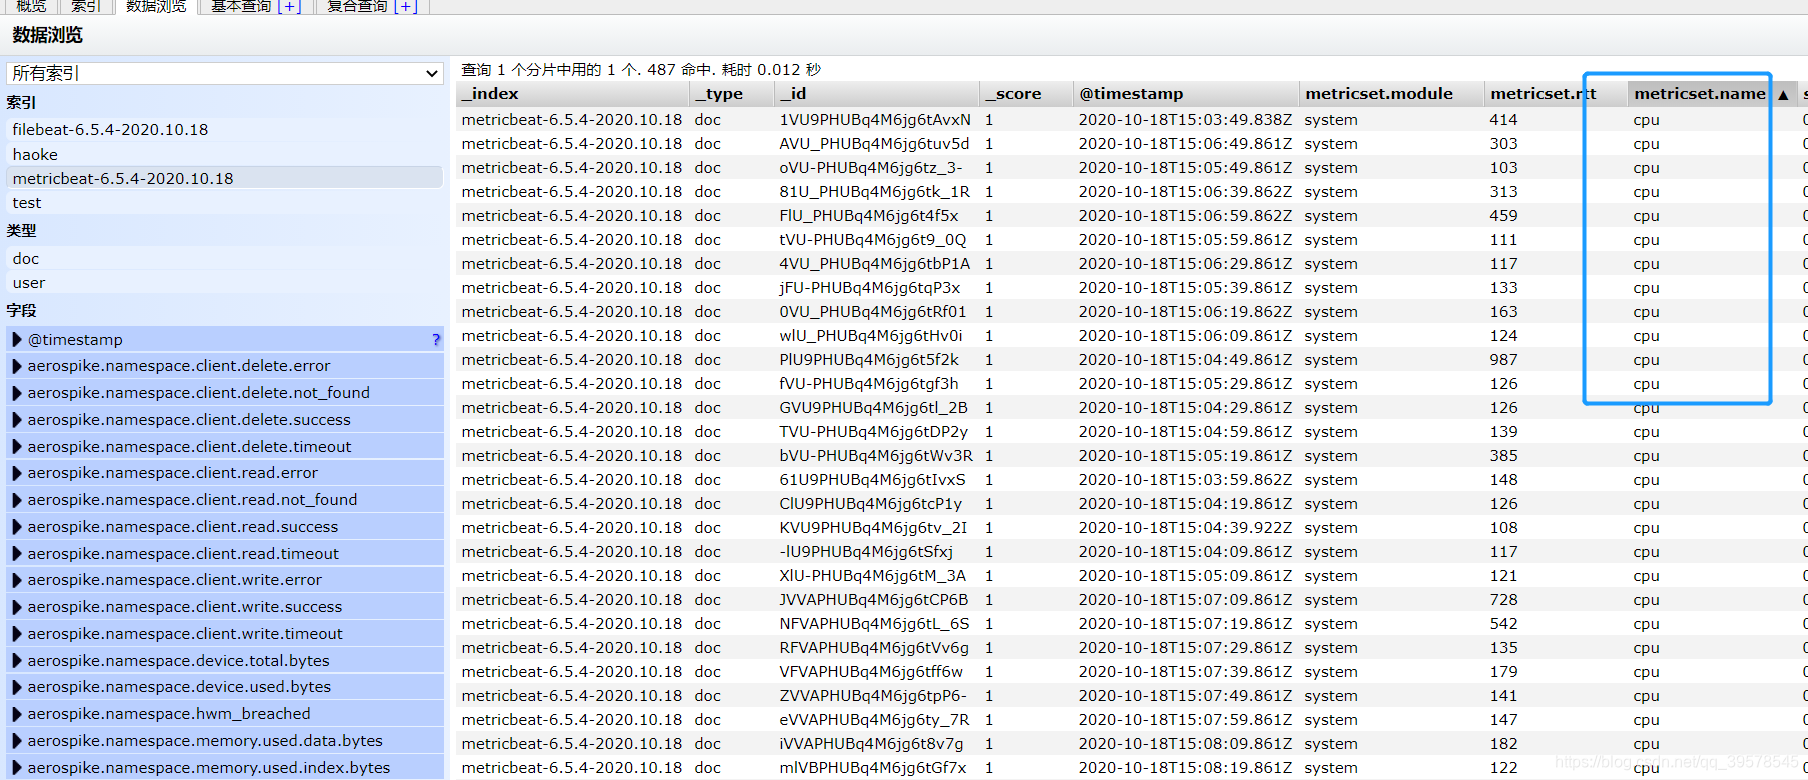The height and width of the screenshot is (780, 1808).
Task: Select timestamp 2020-10-18T15:03:59.862Z
Action: tap(1185, 479)
